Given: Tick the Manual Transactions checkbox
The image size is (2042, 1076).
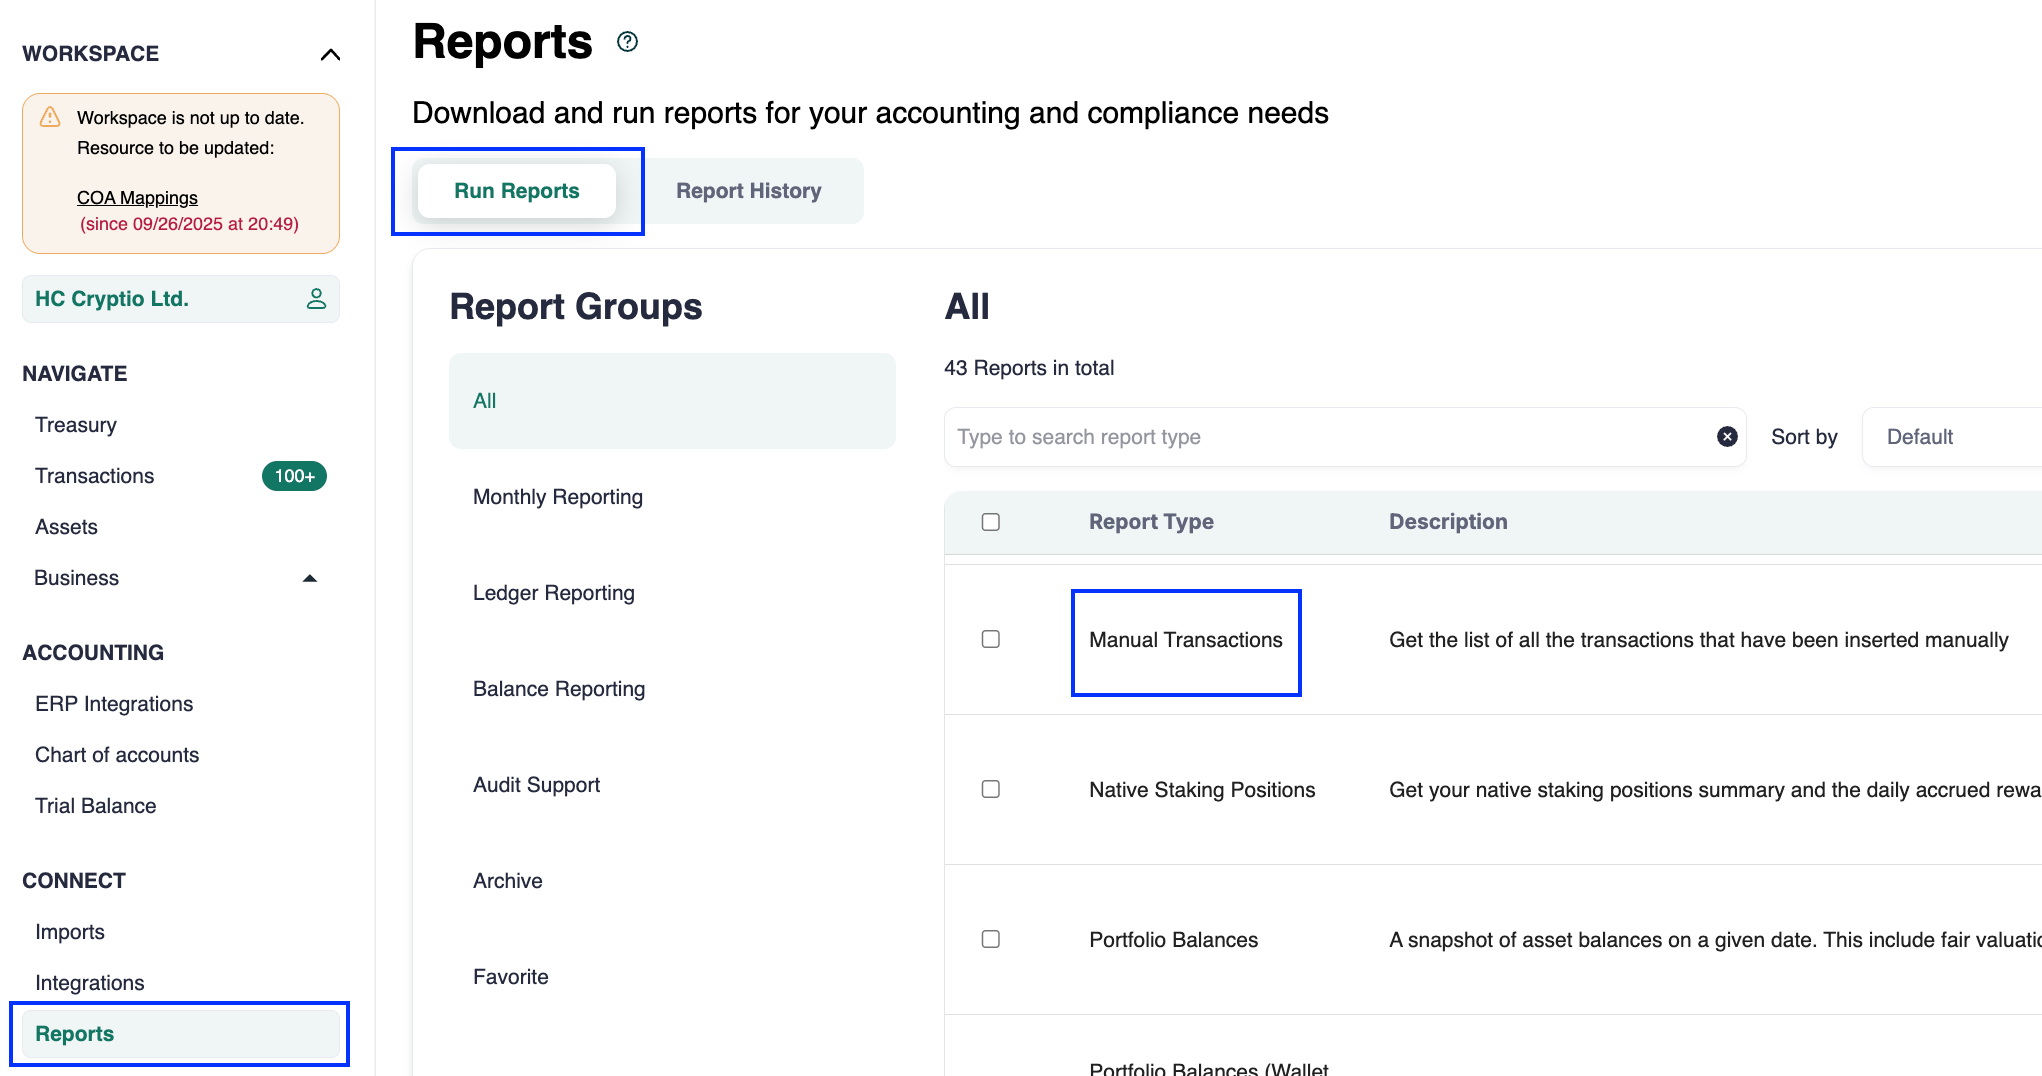Looking at the screenshot, I should point(990,639).
